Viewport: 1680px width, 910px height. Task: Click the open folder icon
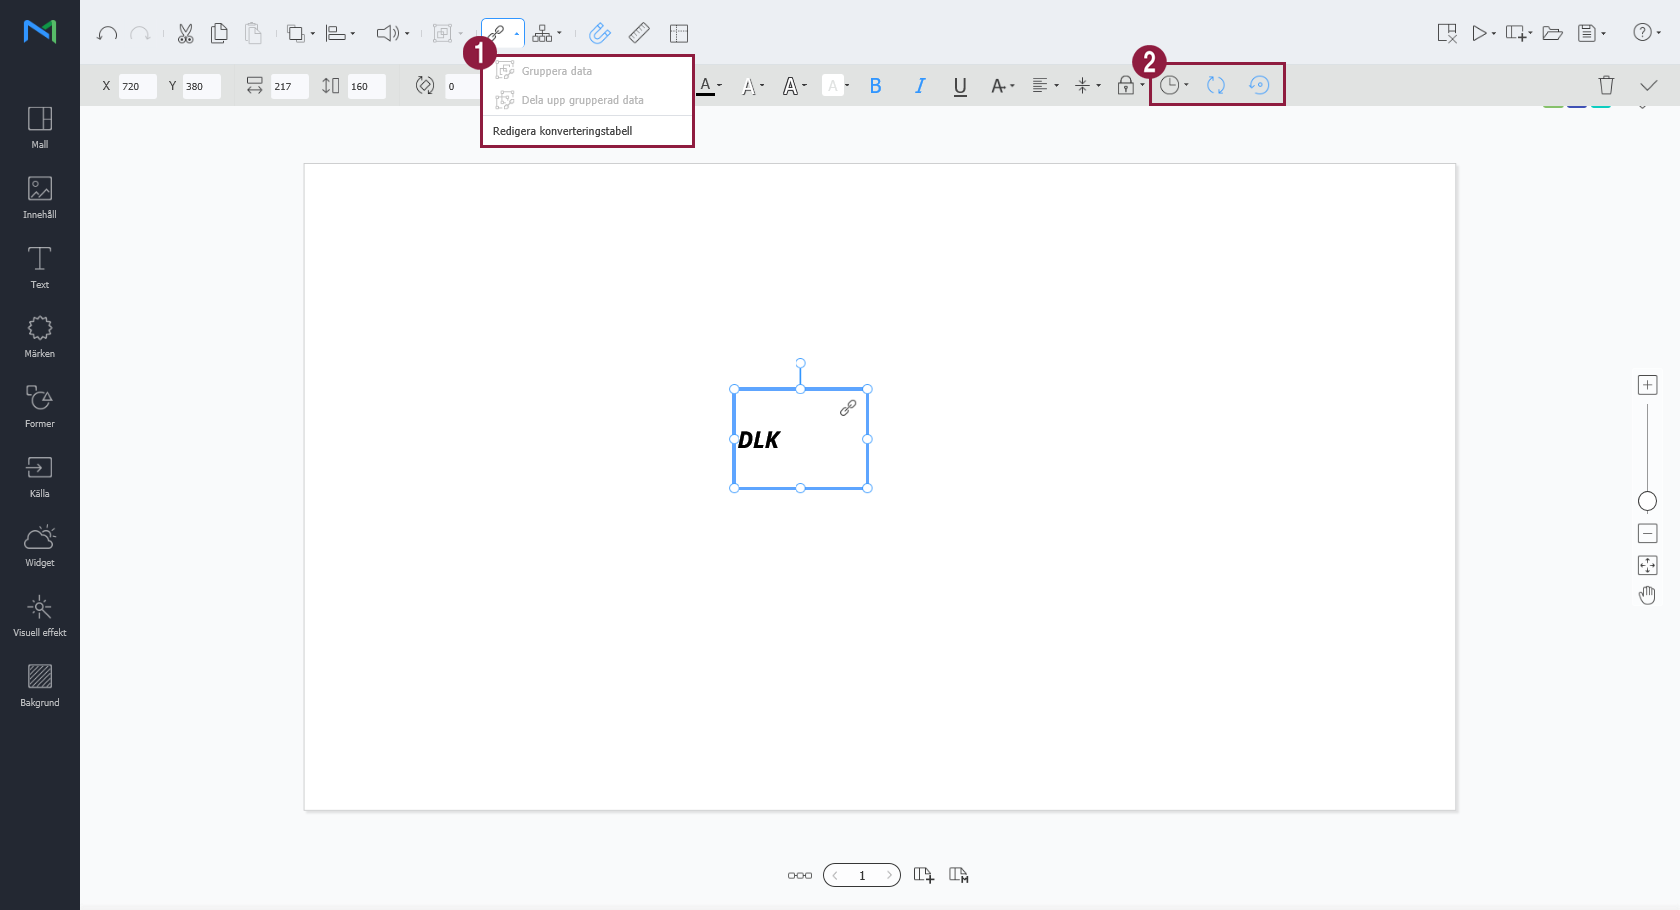click(x=1552, y=34)
